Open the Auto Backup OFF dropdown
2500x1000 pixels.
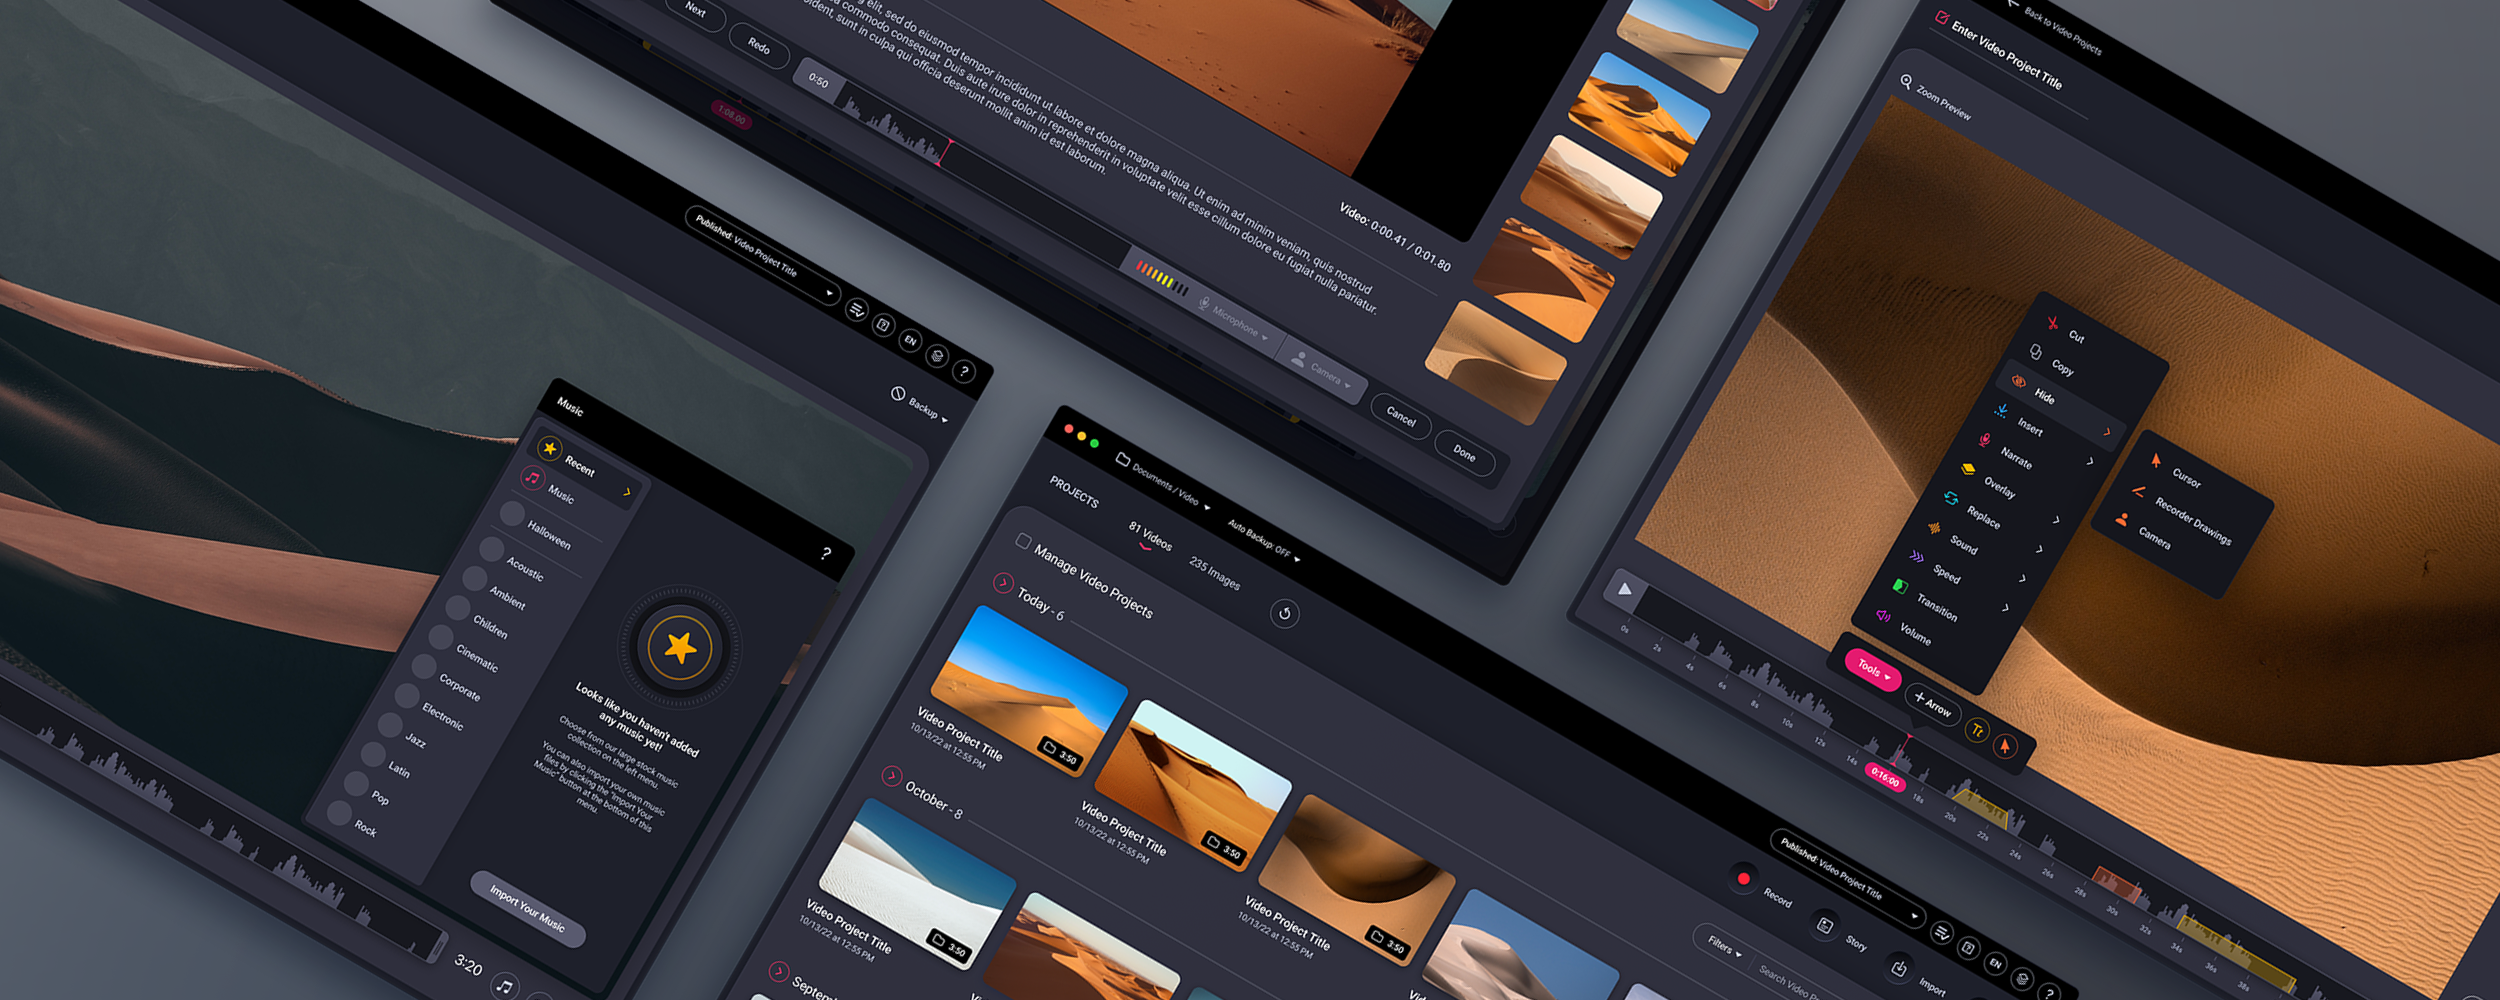click(x=1264, y=539)
